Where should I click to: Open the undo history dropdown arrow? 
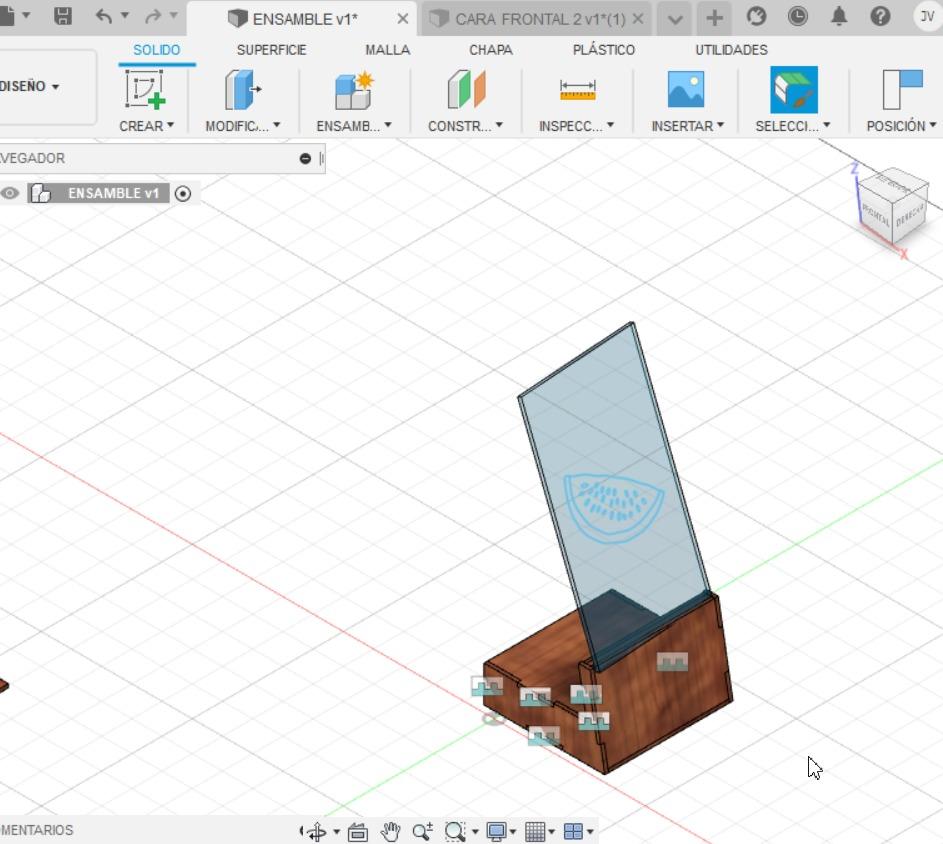coord(125,15)
